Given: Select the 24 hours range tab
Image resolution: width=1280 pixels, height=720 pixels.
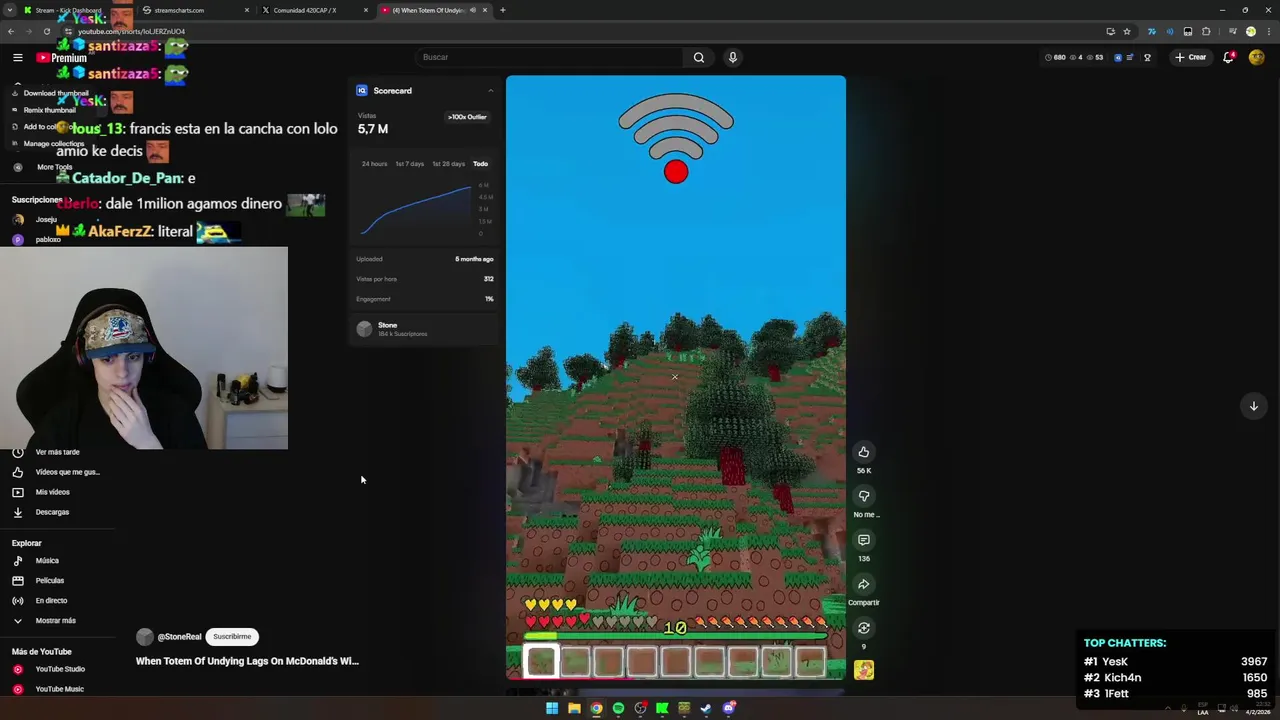Looking at the screenshot, I should [374, 164].
